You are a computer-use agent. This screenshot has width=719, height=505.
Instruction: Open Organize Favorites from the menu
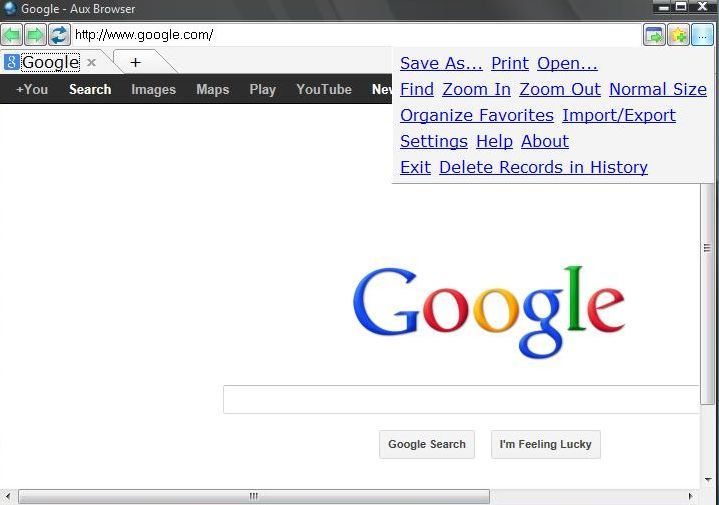[x=477, y=115]
